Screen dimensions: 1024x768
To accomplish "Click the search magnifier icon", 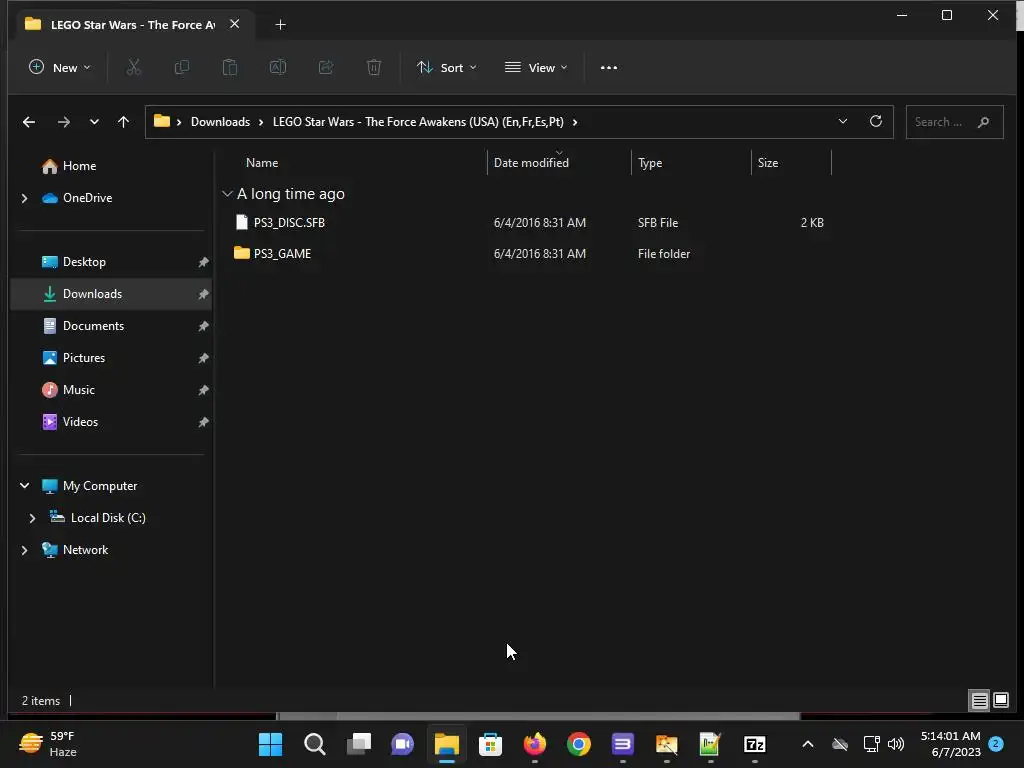I will coord(984,122).
